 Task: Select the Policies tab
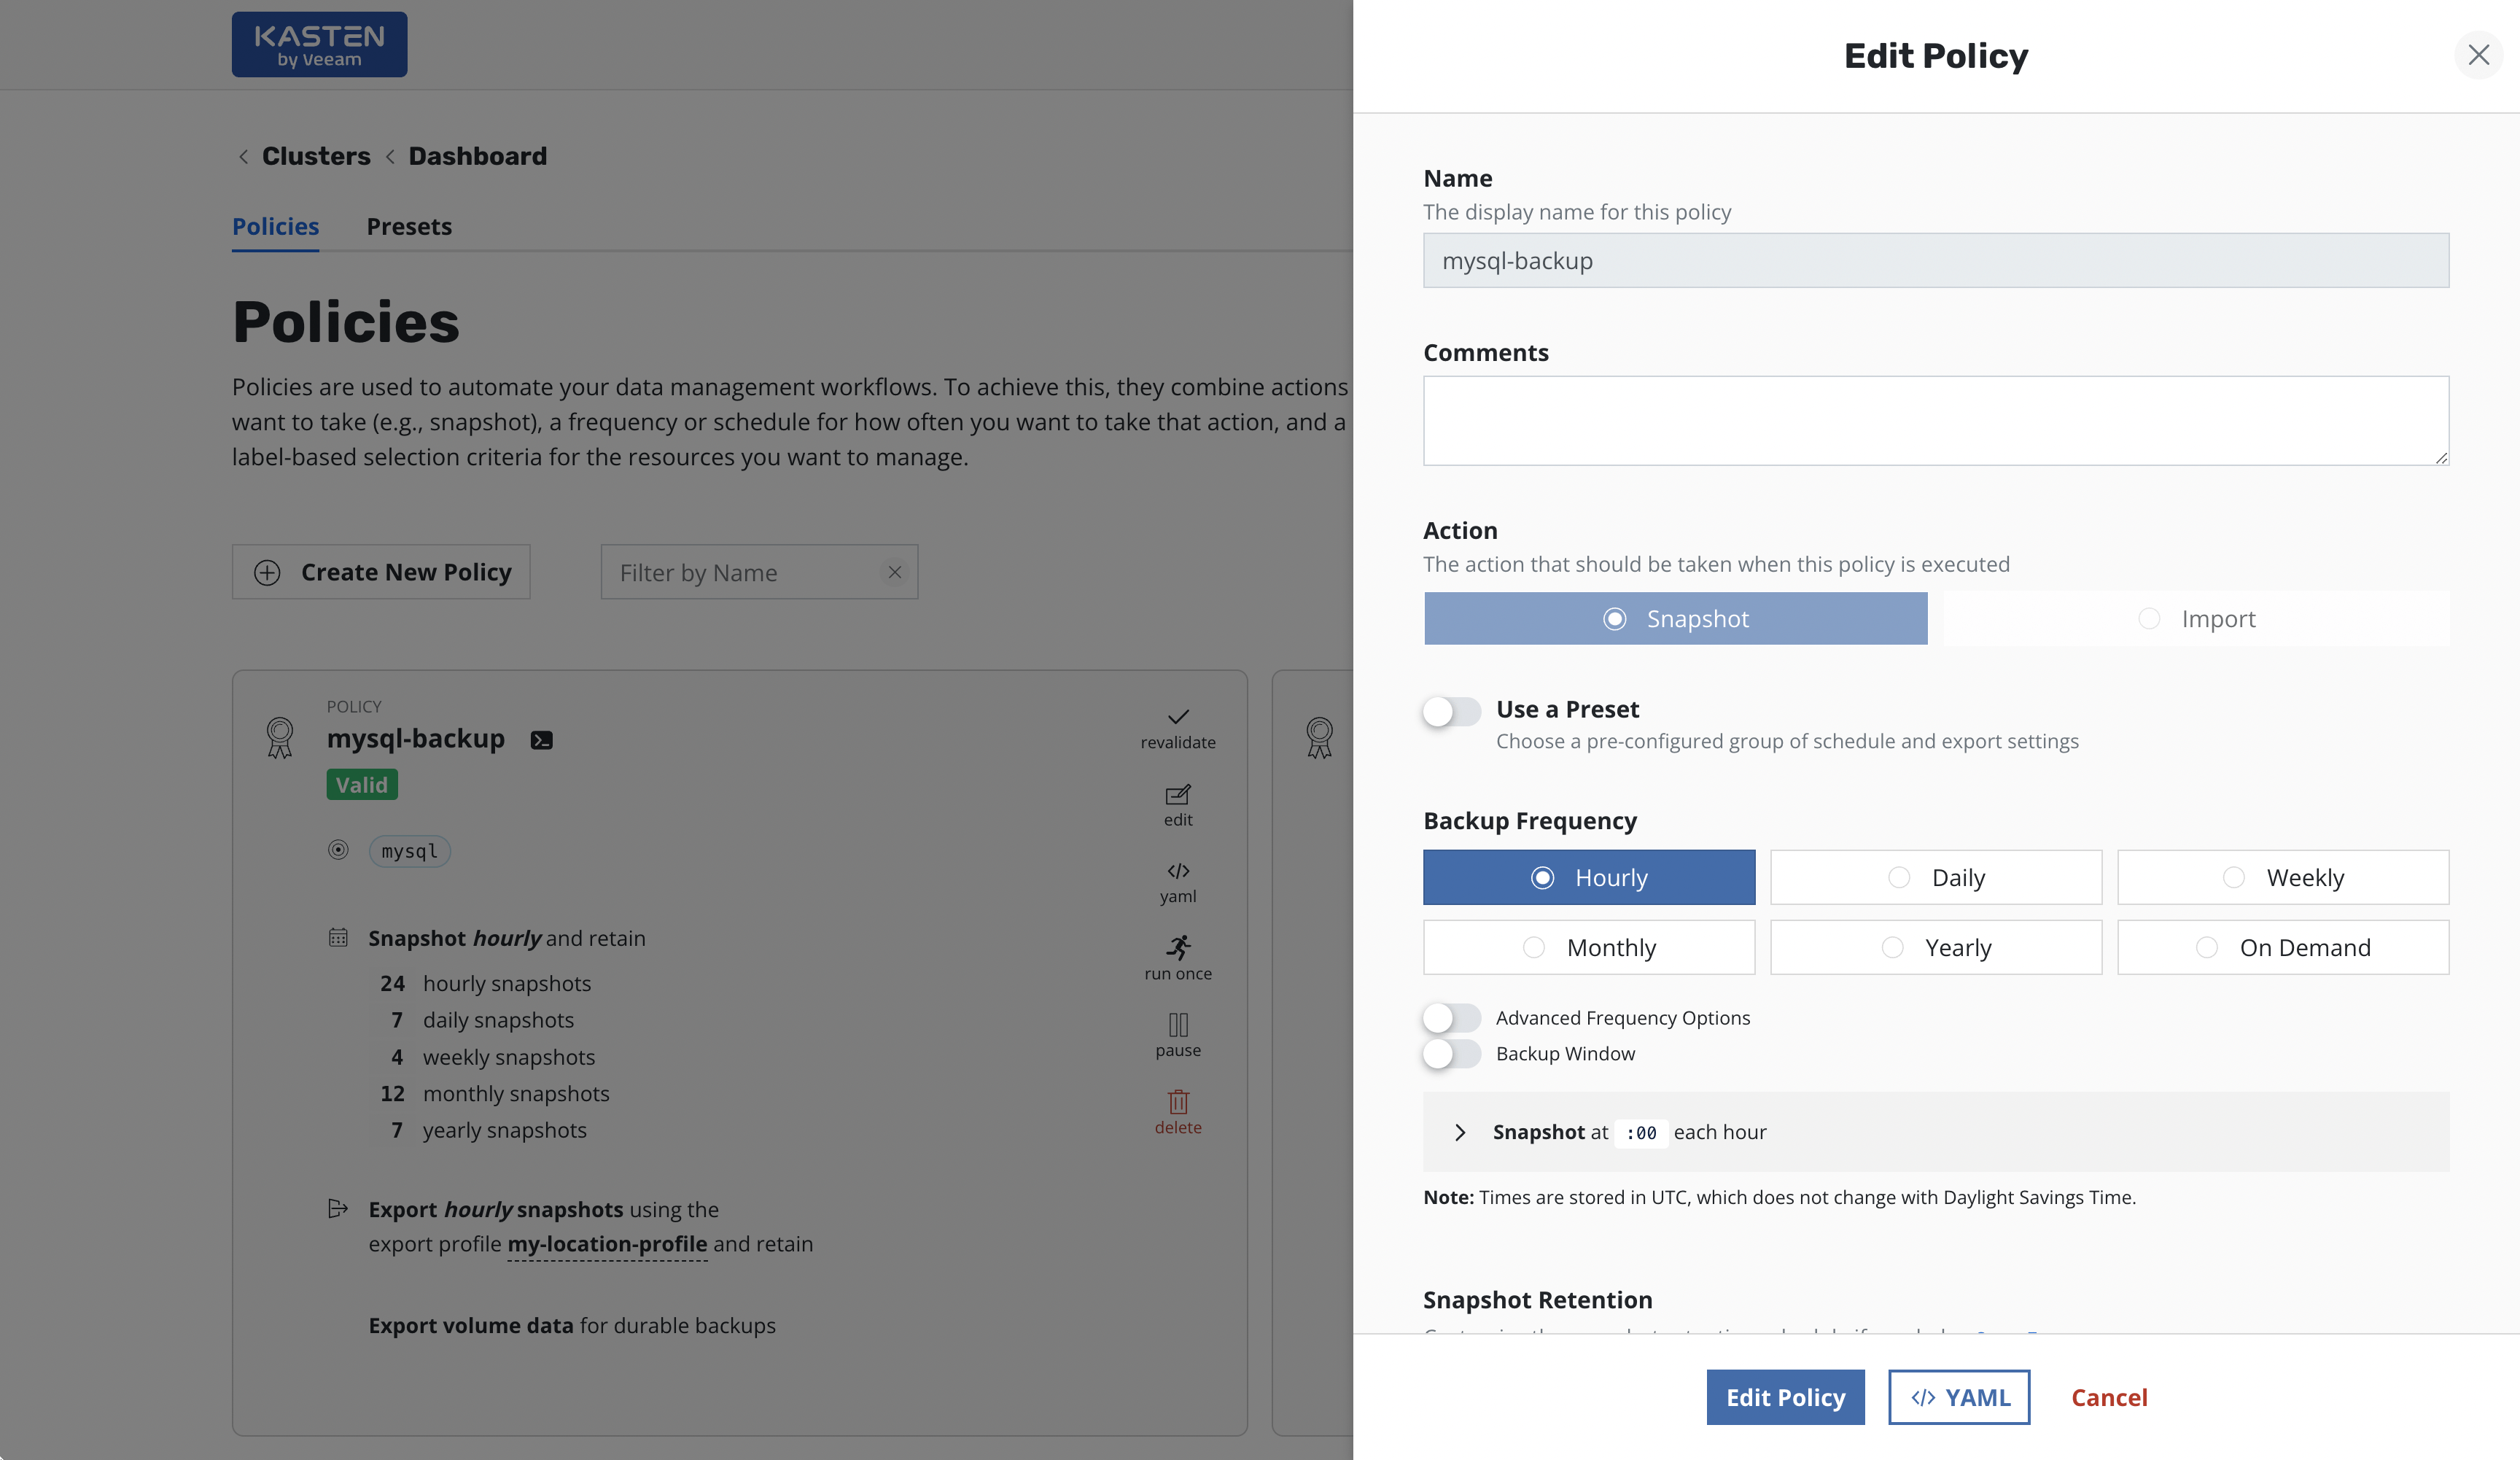(x=275, y=227)
